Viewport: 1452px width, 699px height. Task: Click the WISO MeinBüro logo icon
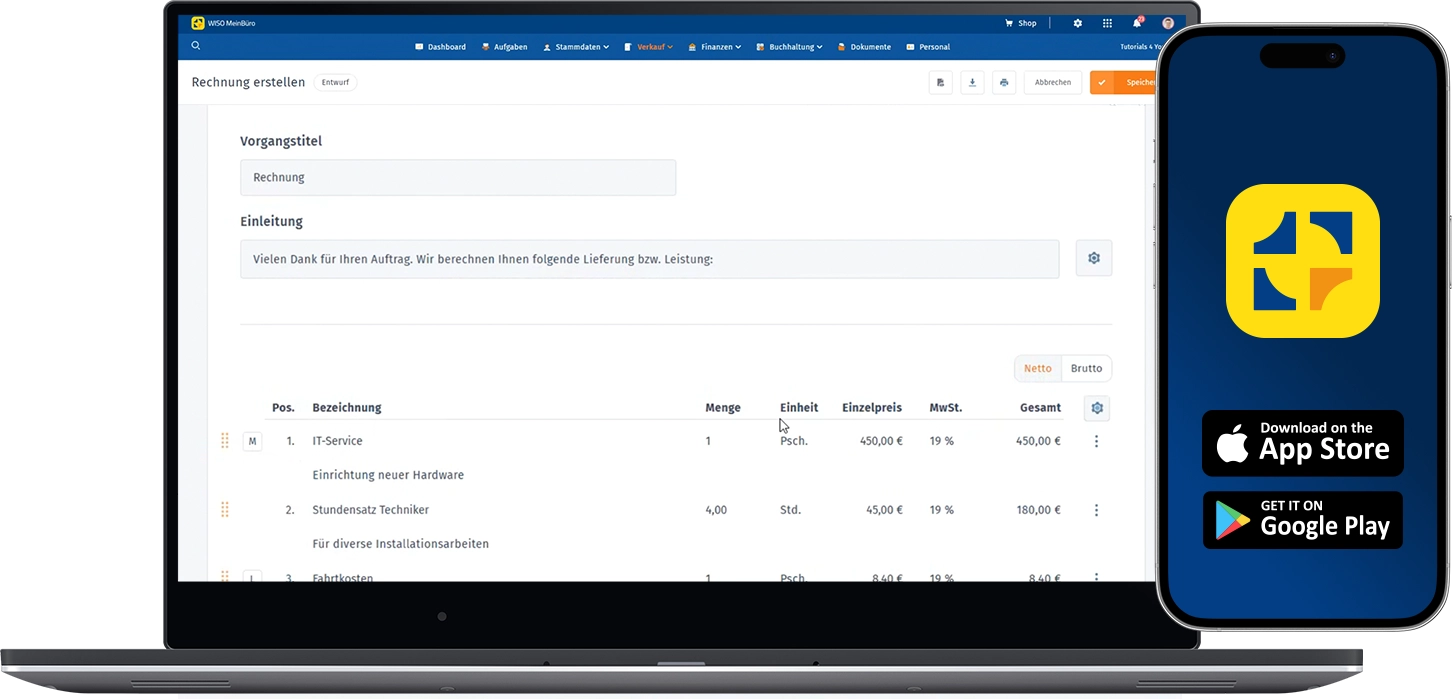click(198, 23)
